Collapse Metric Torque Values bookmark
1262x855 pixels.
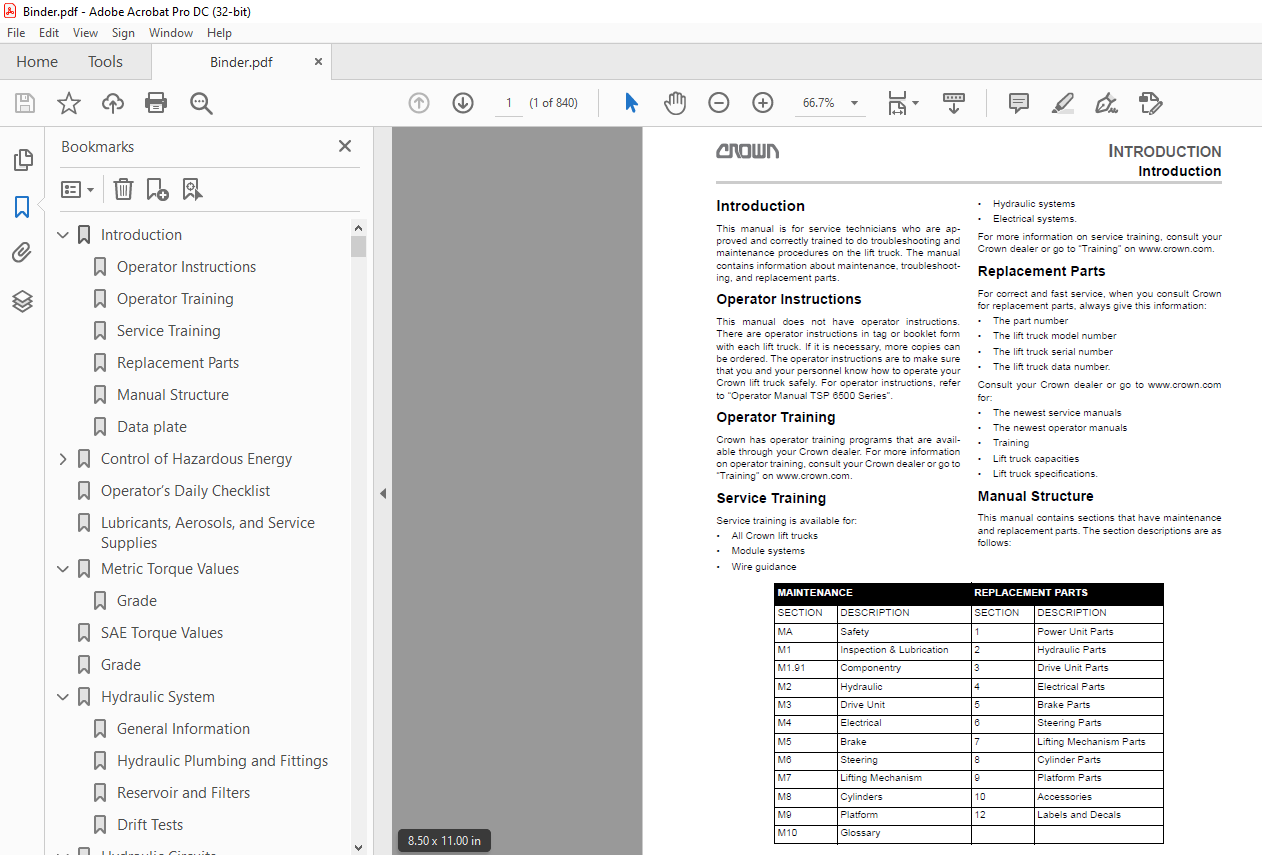[x=63, y=569]
